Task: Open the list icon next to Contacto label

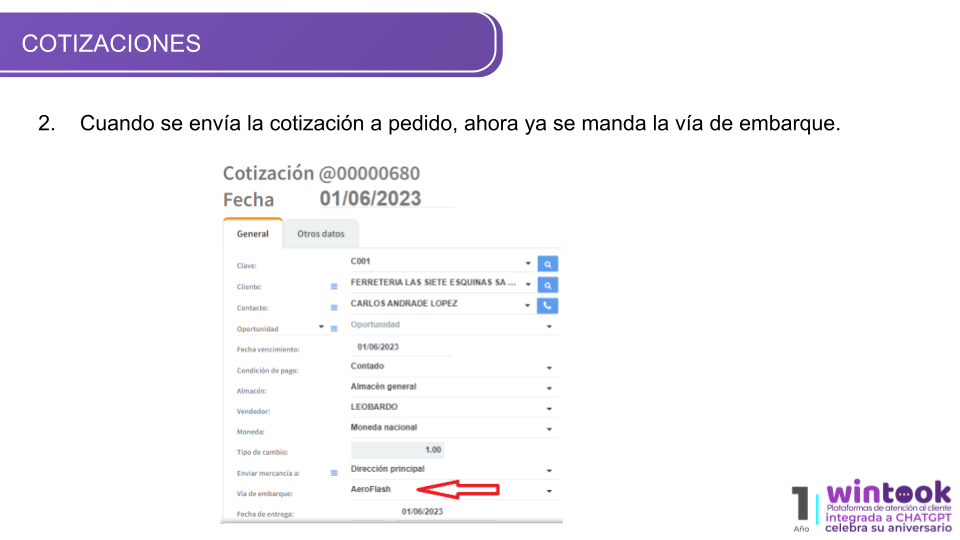Action: 334,307
